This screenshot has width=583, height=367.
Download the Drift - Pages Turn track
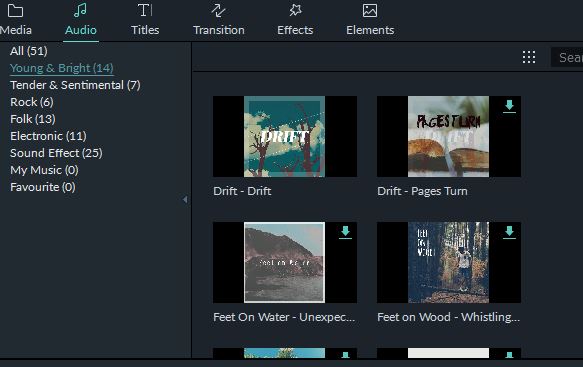click(x=509, y=106)
